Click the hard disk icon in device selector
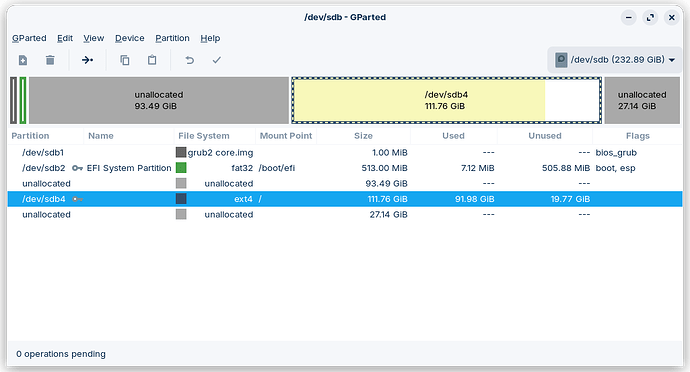Viewport: 690px width, 372px height. [561, 59]
